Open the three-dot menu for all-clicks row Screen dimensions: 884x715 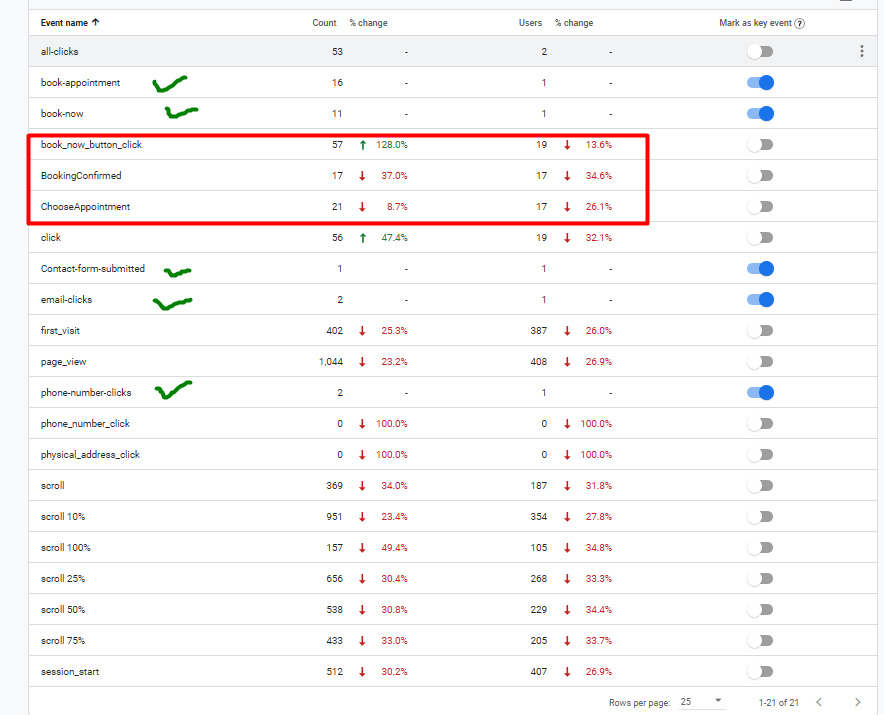[x=861, y=51]
